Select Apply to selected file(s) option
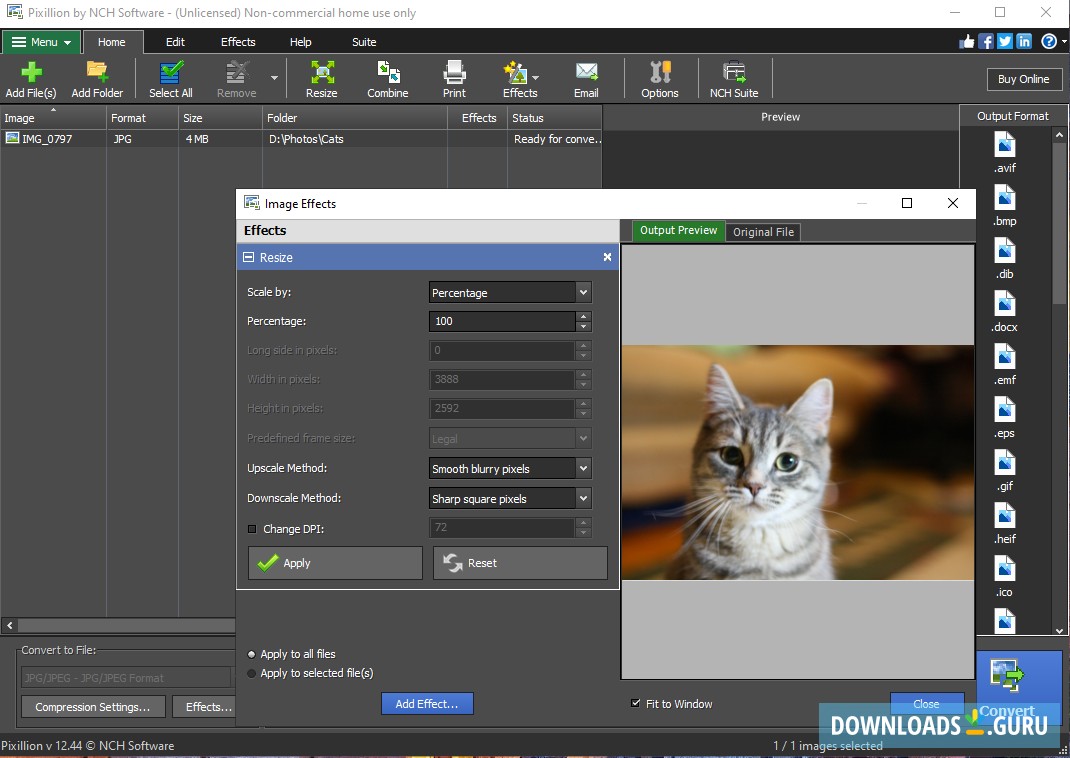 point(252,674)
